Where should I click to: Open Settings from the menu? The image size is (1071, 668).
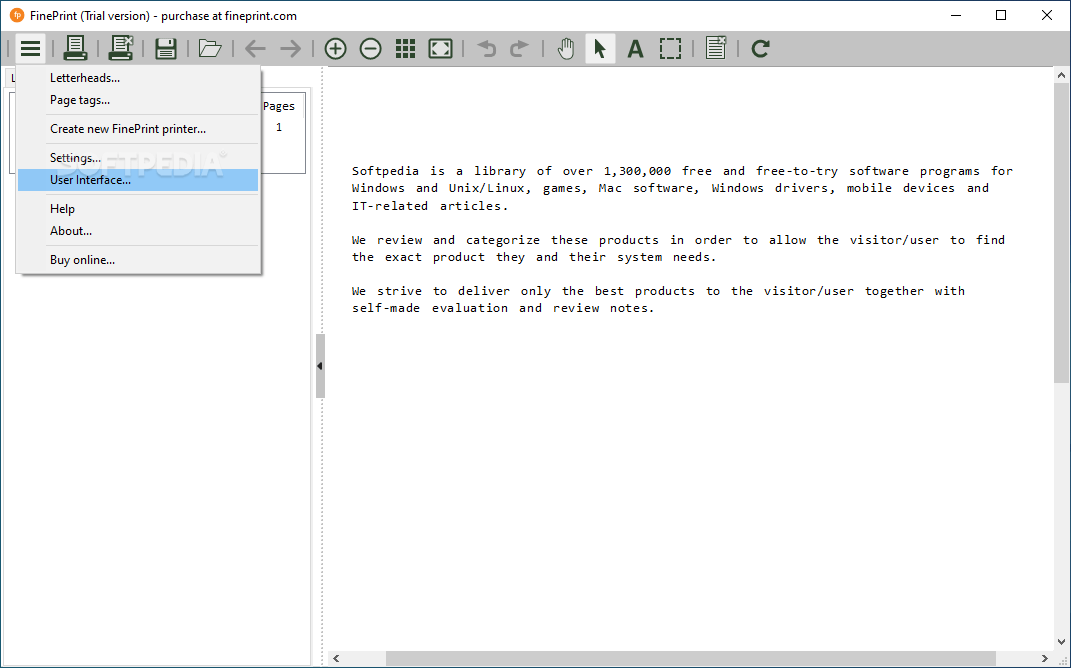pos(75,157)
